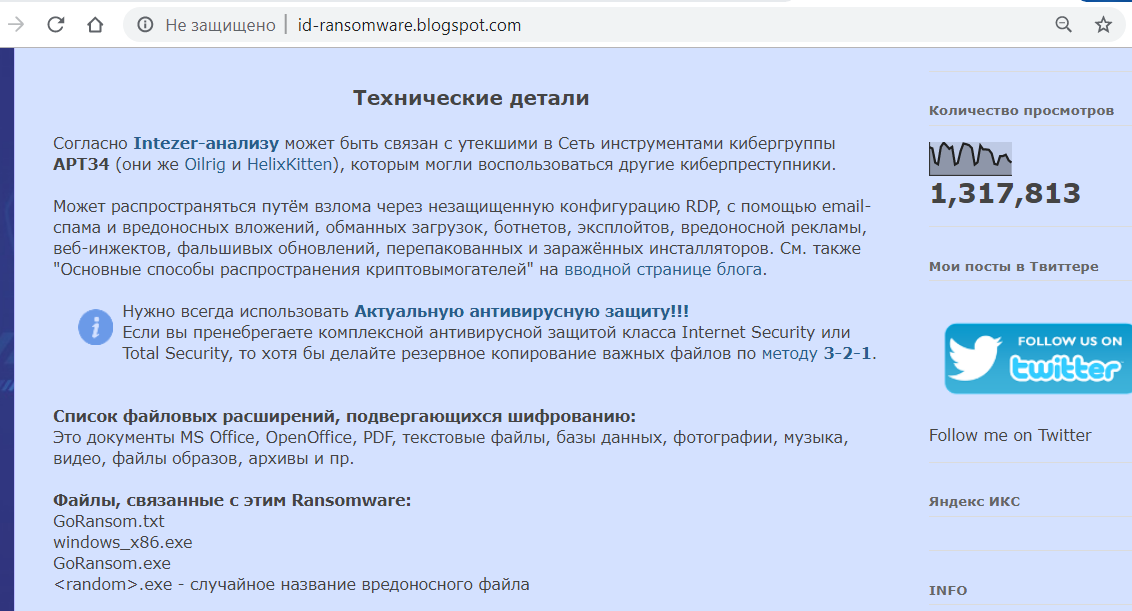Click the 'Follow me on Twitter' text

point(1010,436)
